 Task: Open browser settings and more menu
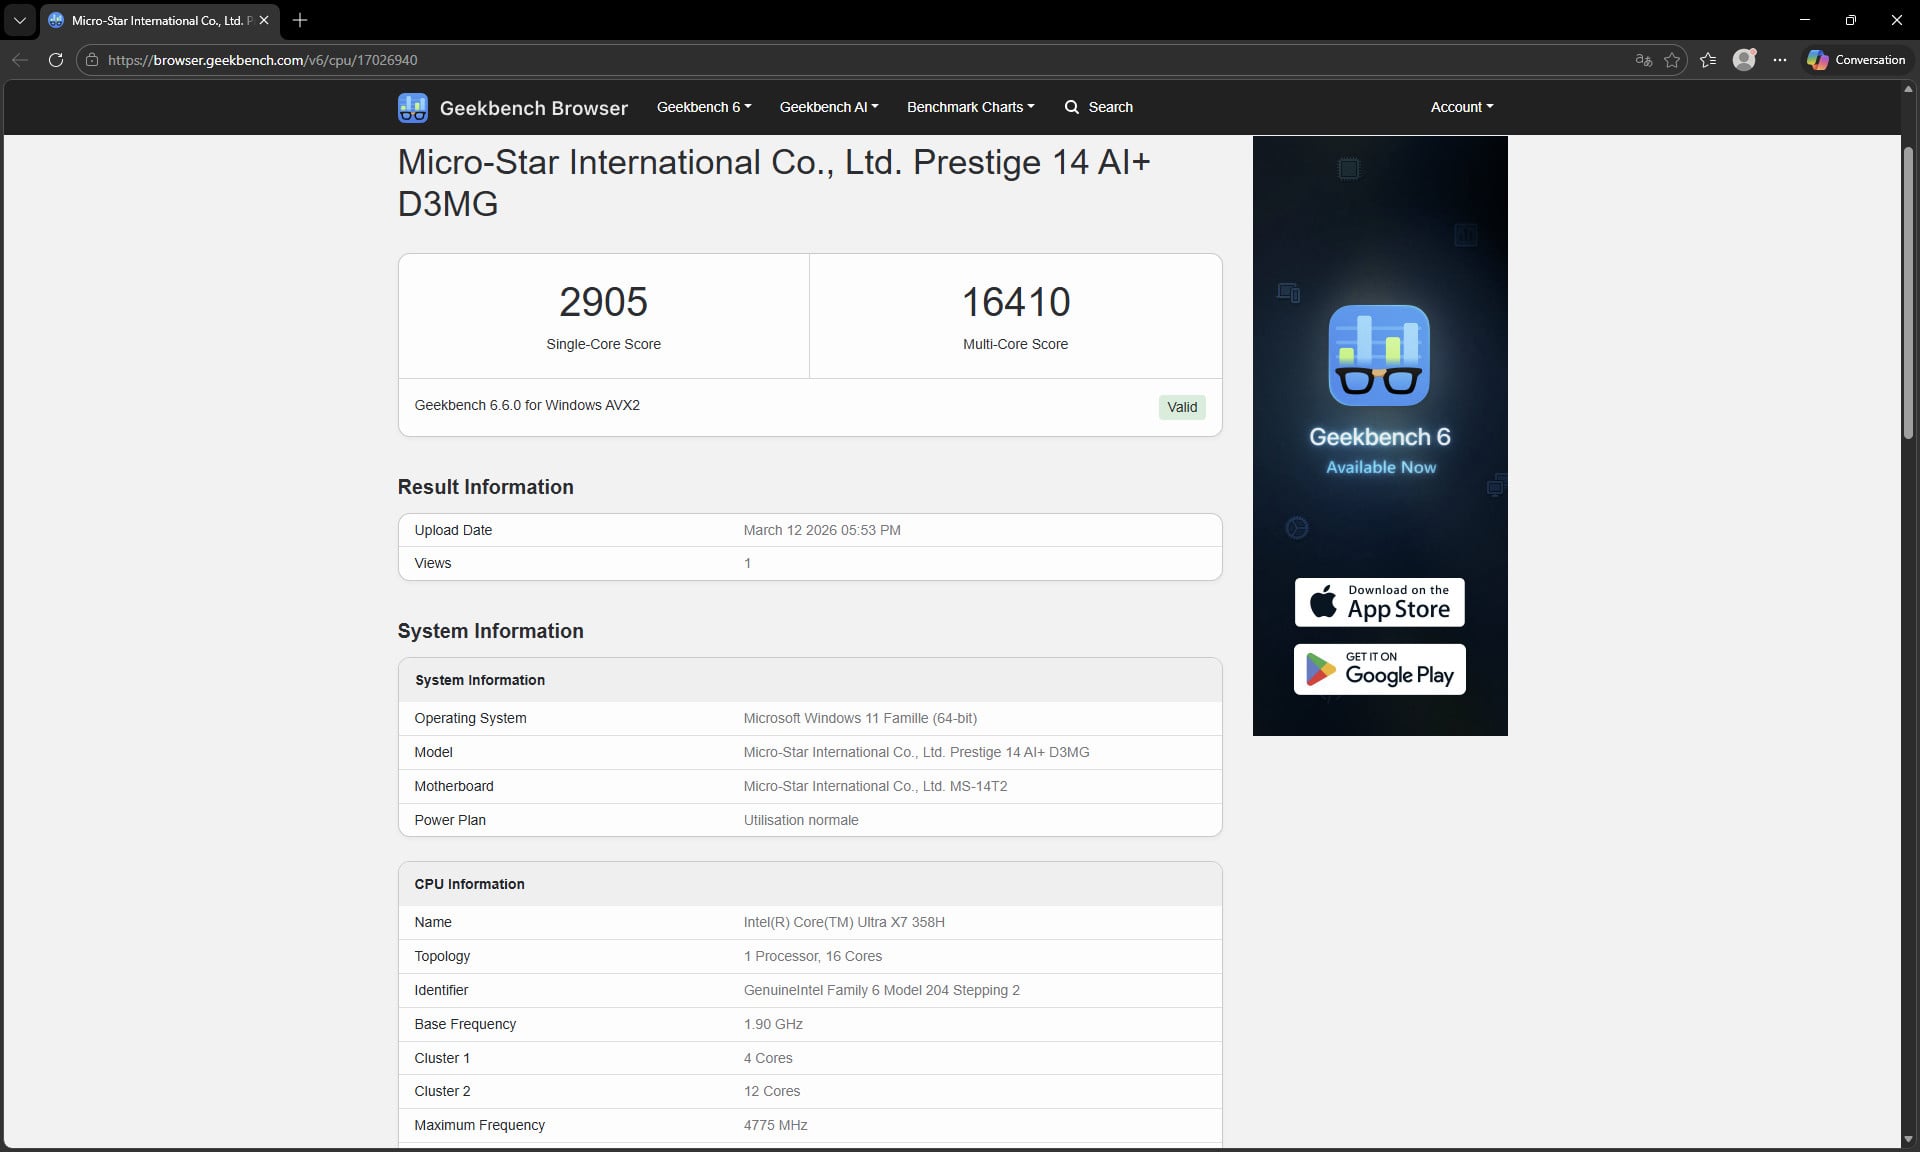tap(1780, 60)
